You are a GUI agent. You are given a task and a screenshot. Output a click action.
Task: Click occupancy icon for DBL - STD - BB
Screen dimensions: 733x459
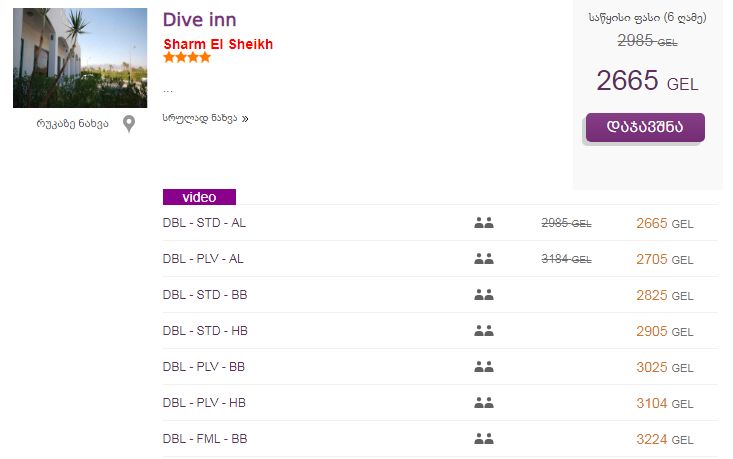tap(484, 295)
